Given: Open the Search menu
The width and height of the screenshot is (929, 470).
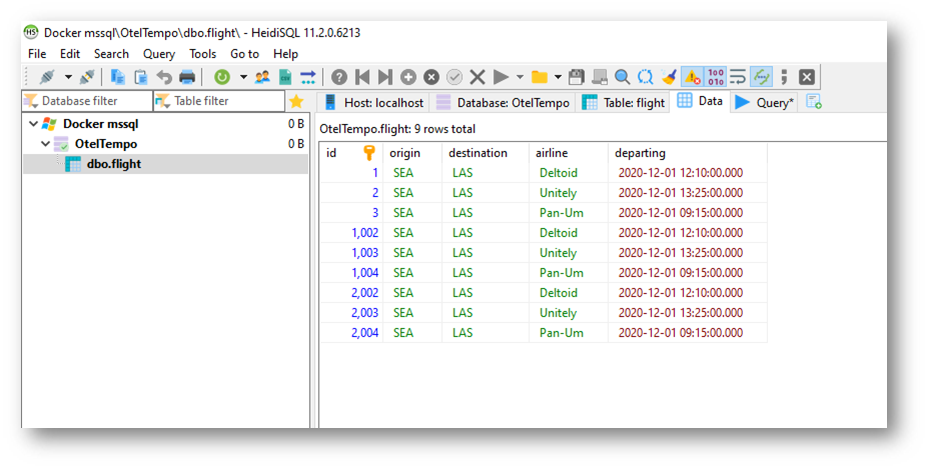Looking at the screenshot, I should pos(111,54).
